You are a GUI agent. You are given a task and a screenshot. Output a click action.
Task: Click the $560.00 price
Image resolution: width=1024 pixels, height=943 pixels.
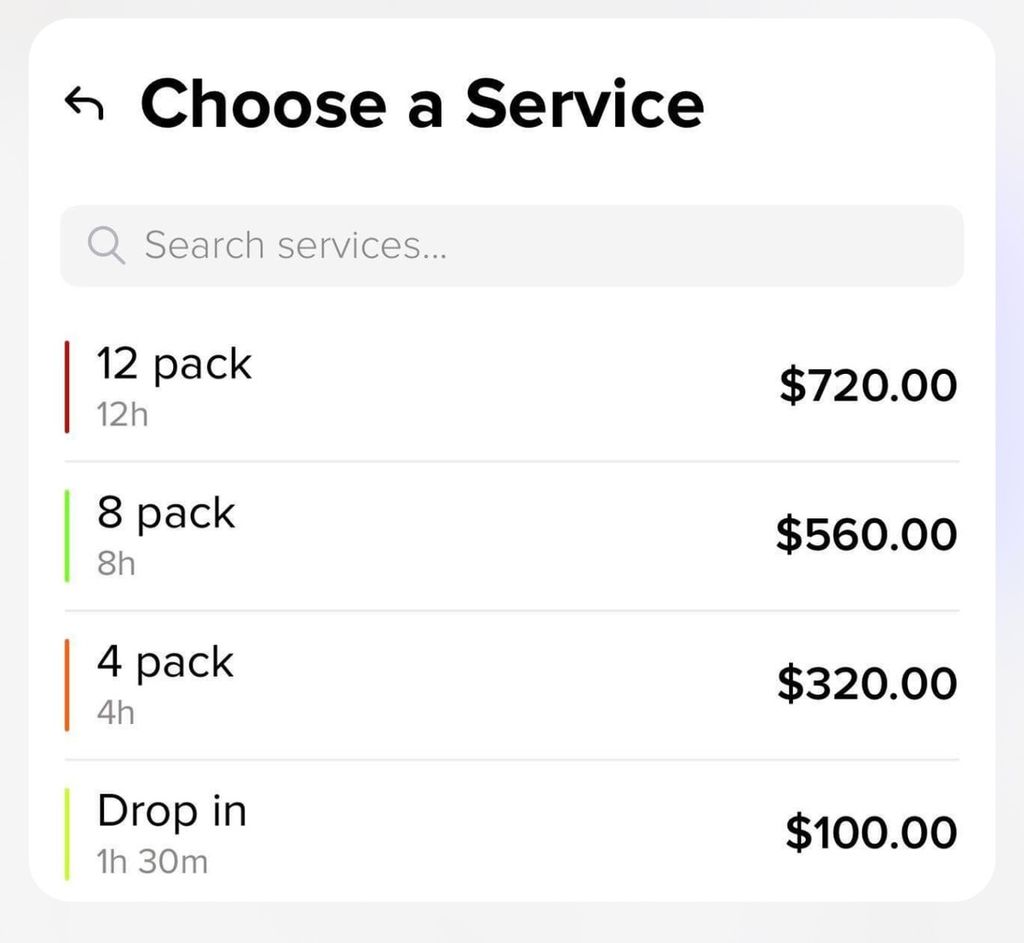click(867, 534)
